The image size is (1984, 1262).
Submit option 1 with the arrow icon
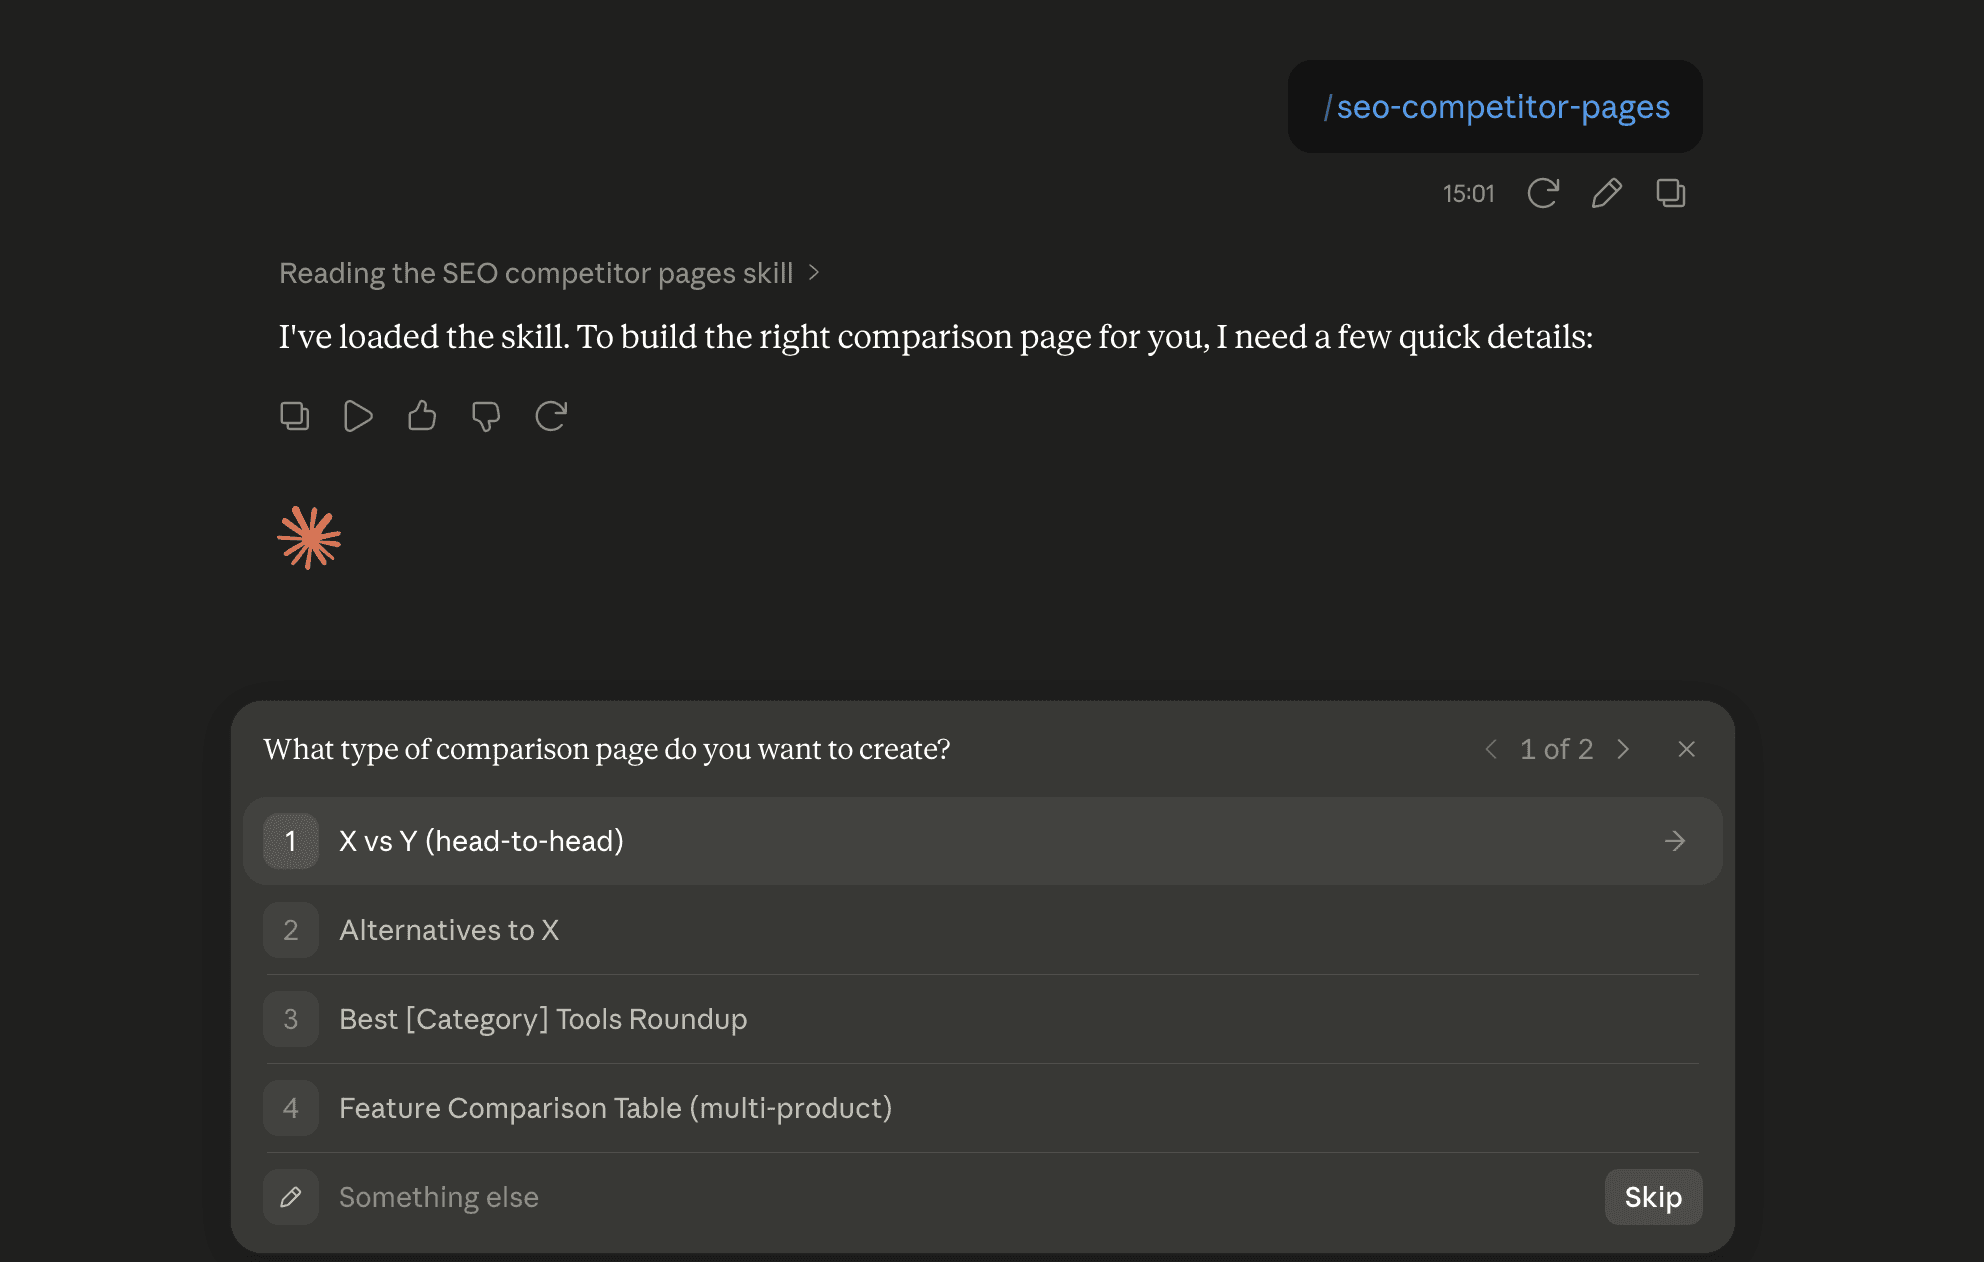[x=1675, y=841]
